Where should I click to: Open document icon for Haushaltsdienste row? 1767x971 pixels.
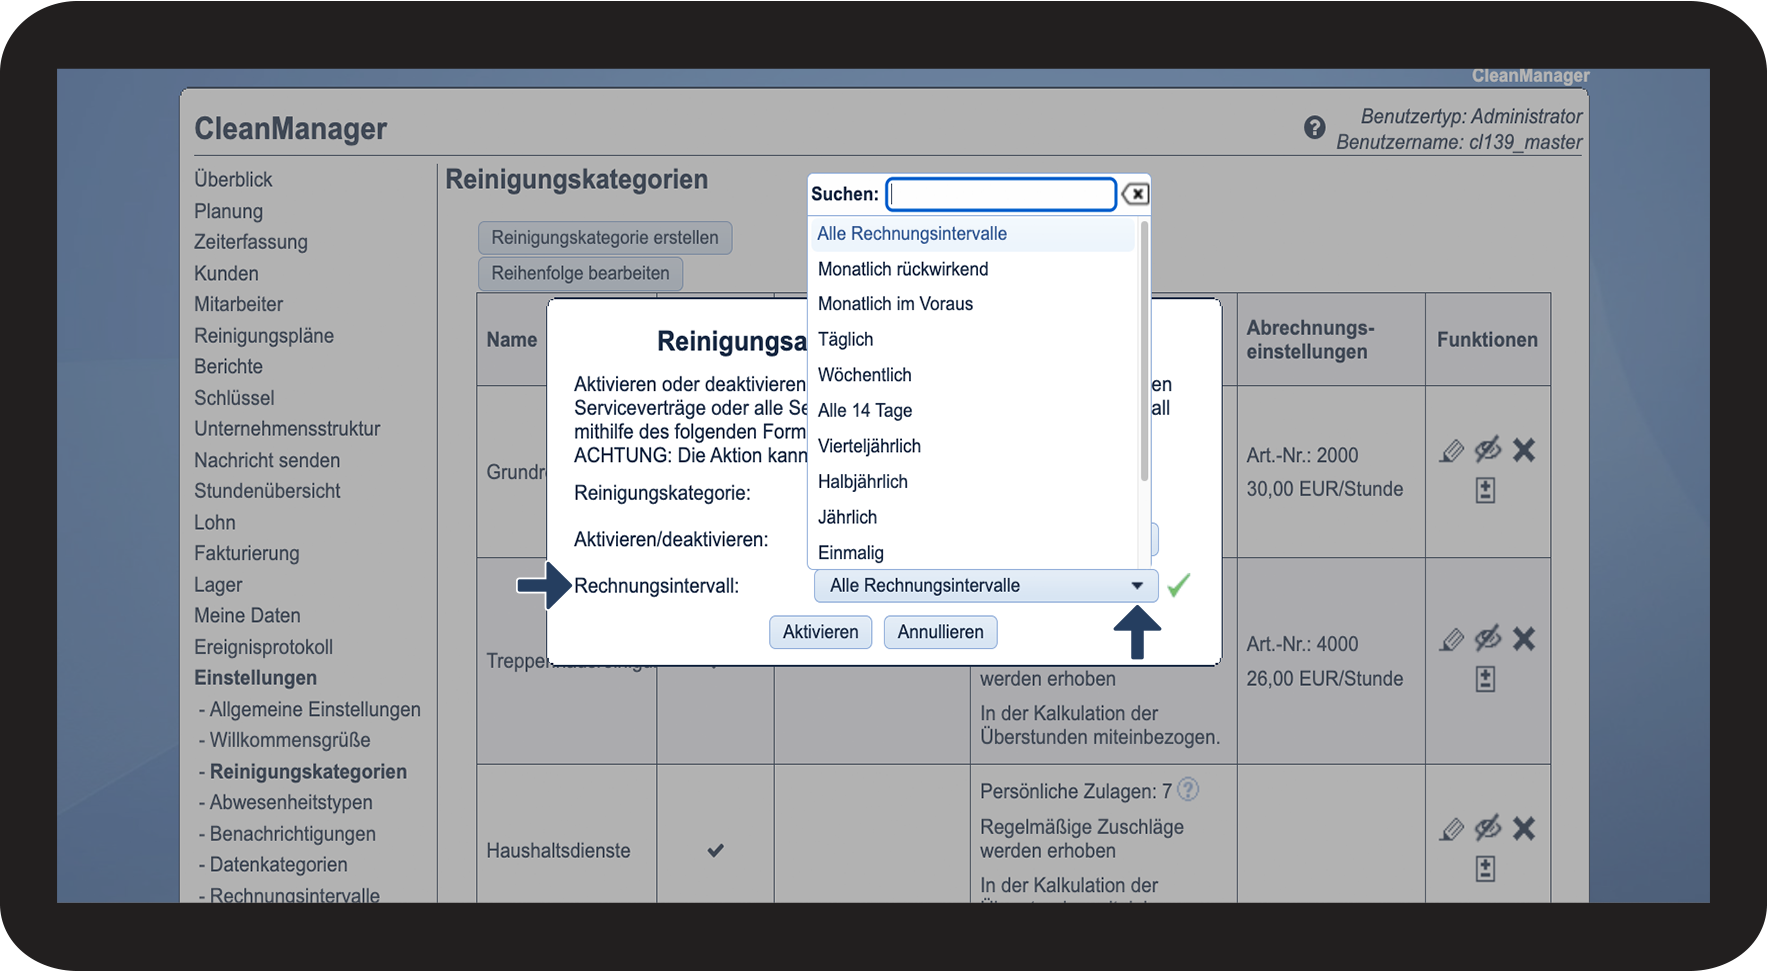(1486, 869)
